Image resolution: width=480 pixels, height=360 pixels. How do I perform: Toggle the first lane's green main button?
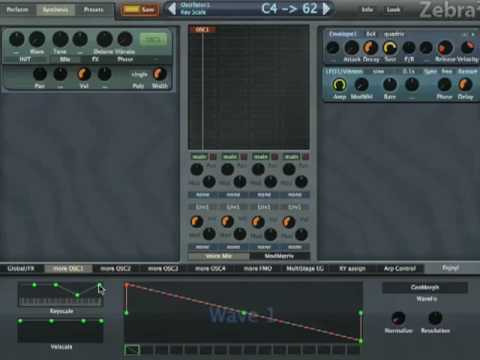click(199, 157)
